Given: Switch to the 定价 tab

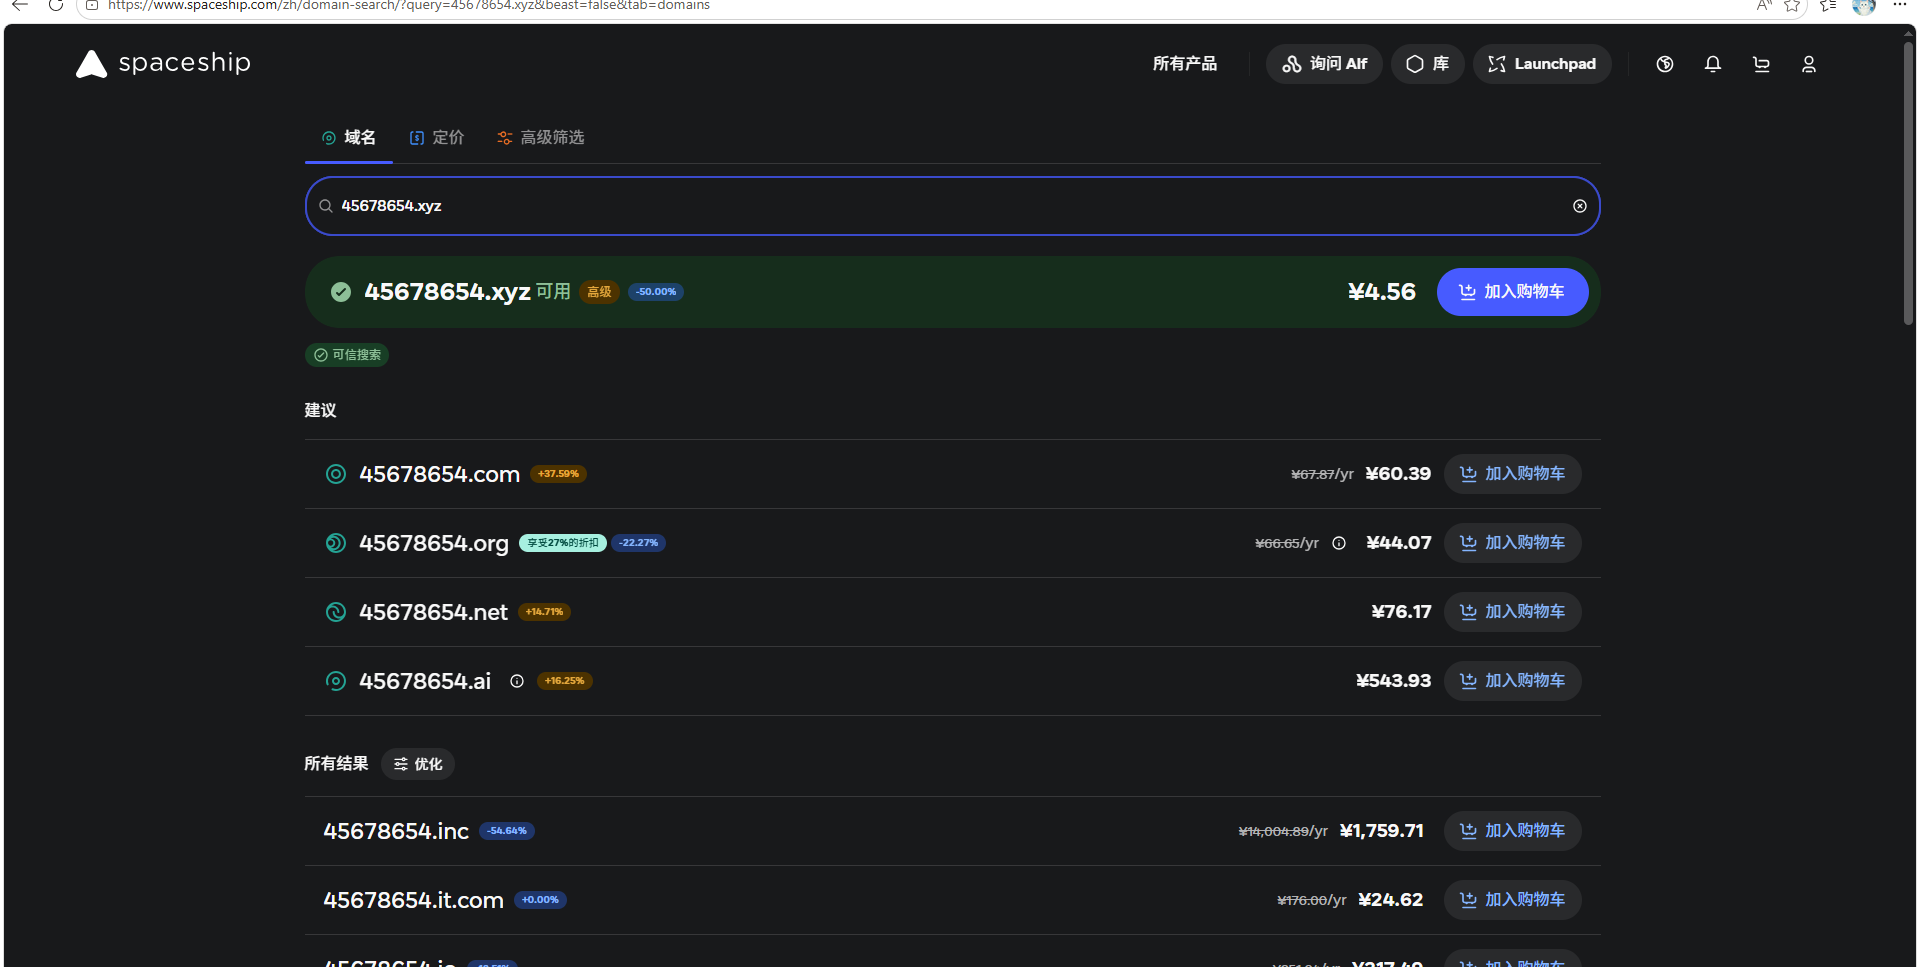Looking at the screenshot, I should click(x=437, y=137).
